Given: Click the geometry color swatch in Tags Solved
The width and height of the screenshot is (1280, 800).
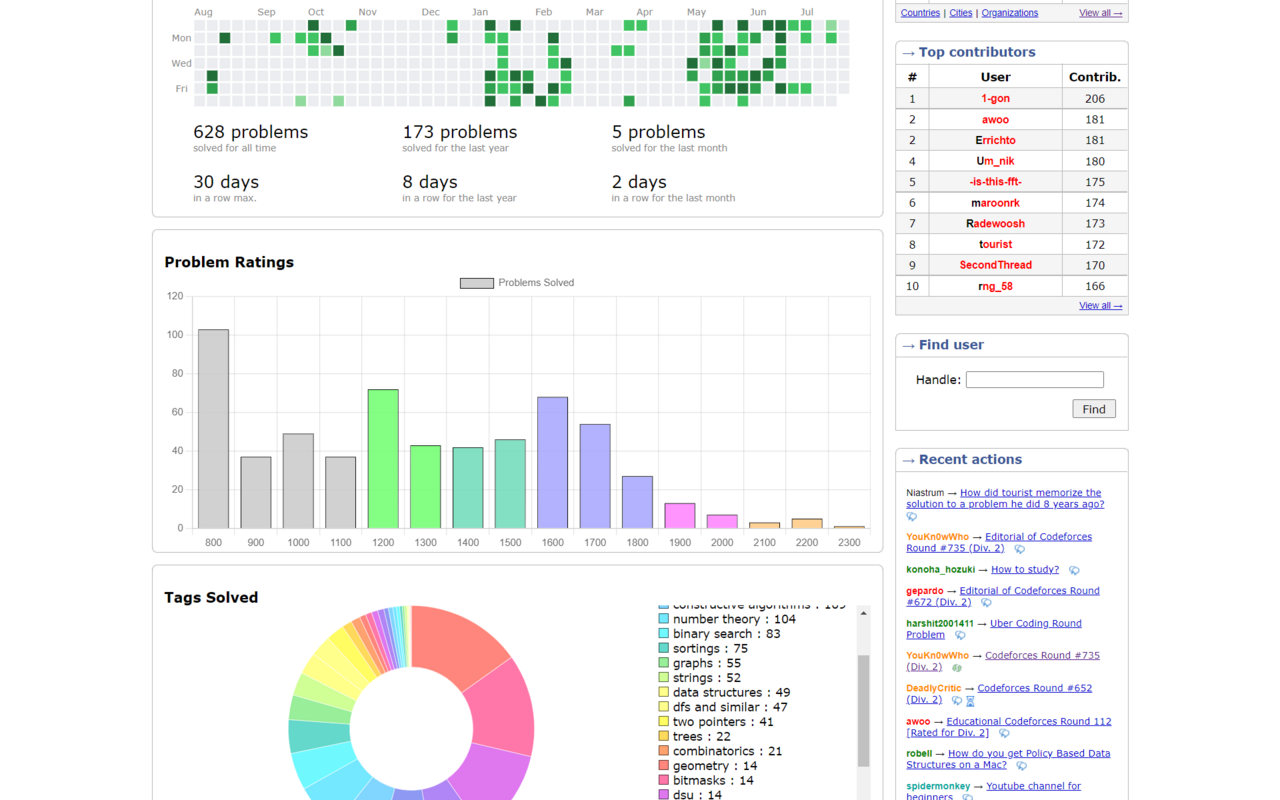Looking at the screenshot, I should (663, 765).
